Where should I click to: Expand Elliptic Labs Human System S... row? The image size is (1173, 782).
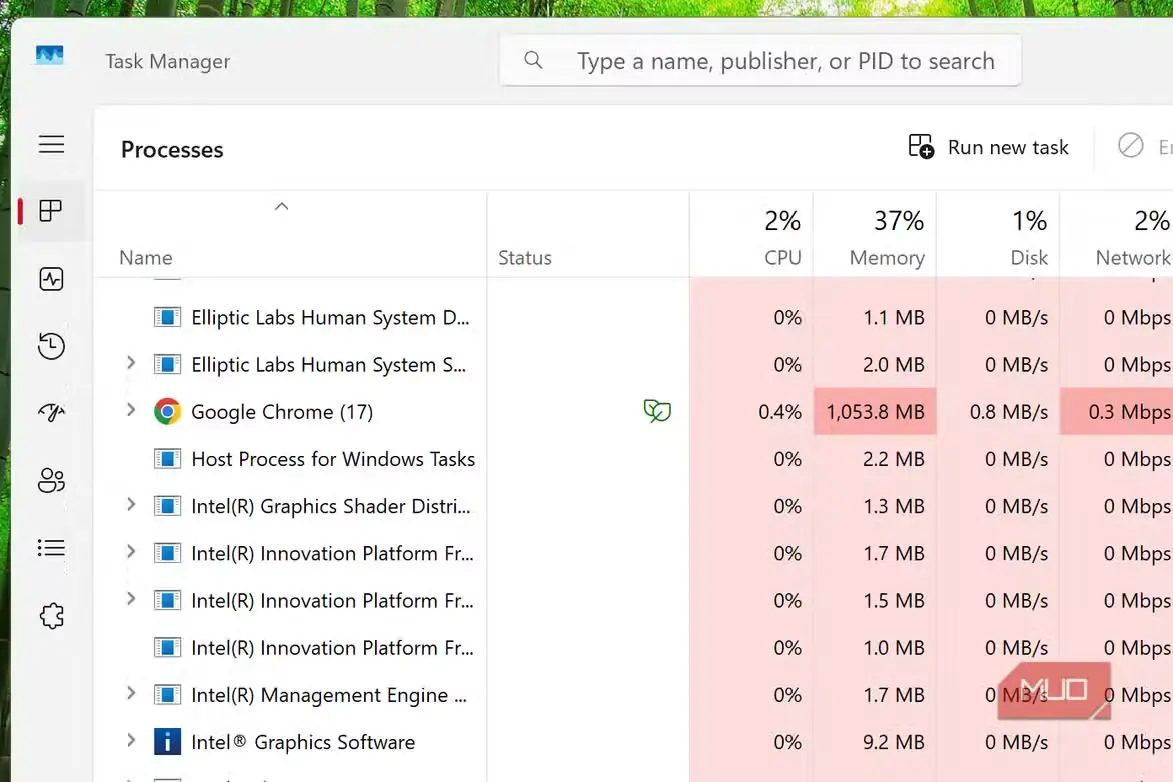point(131,364)
